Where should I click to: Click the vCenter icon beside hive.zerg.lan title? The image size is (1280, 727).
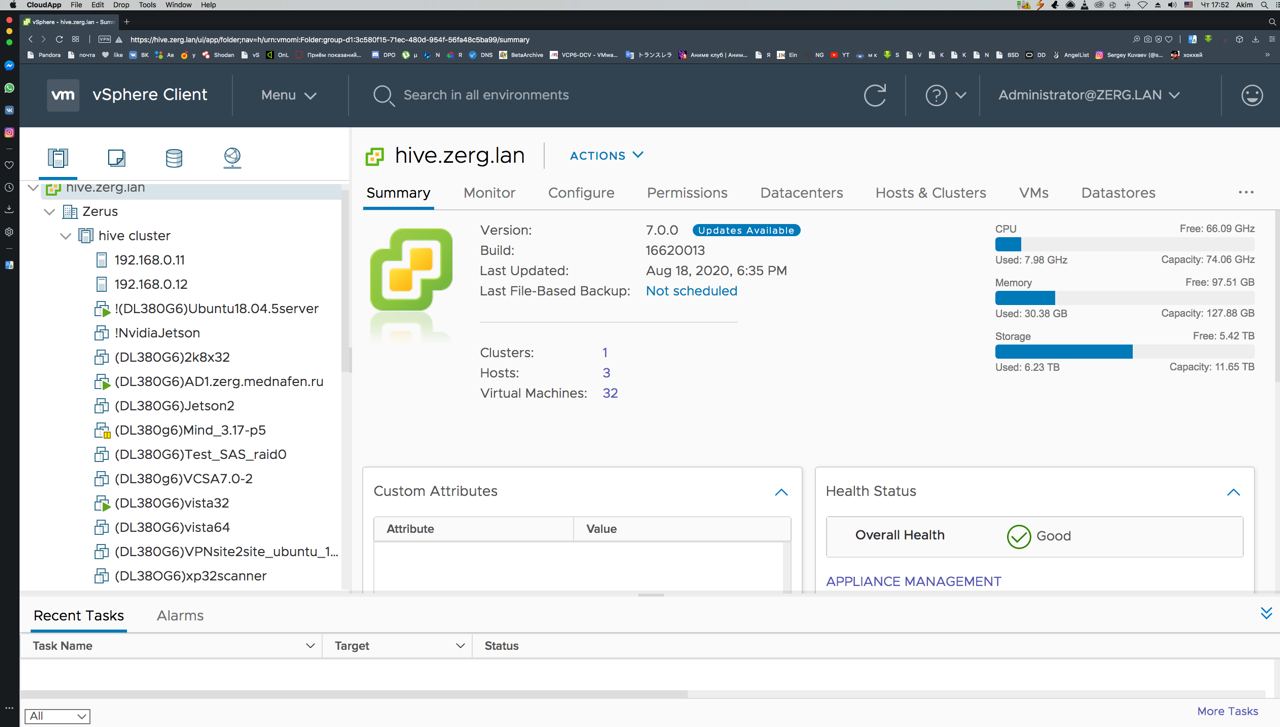click(375, 156)
